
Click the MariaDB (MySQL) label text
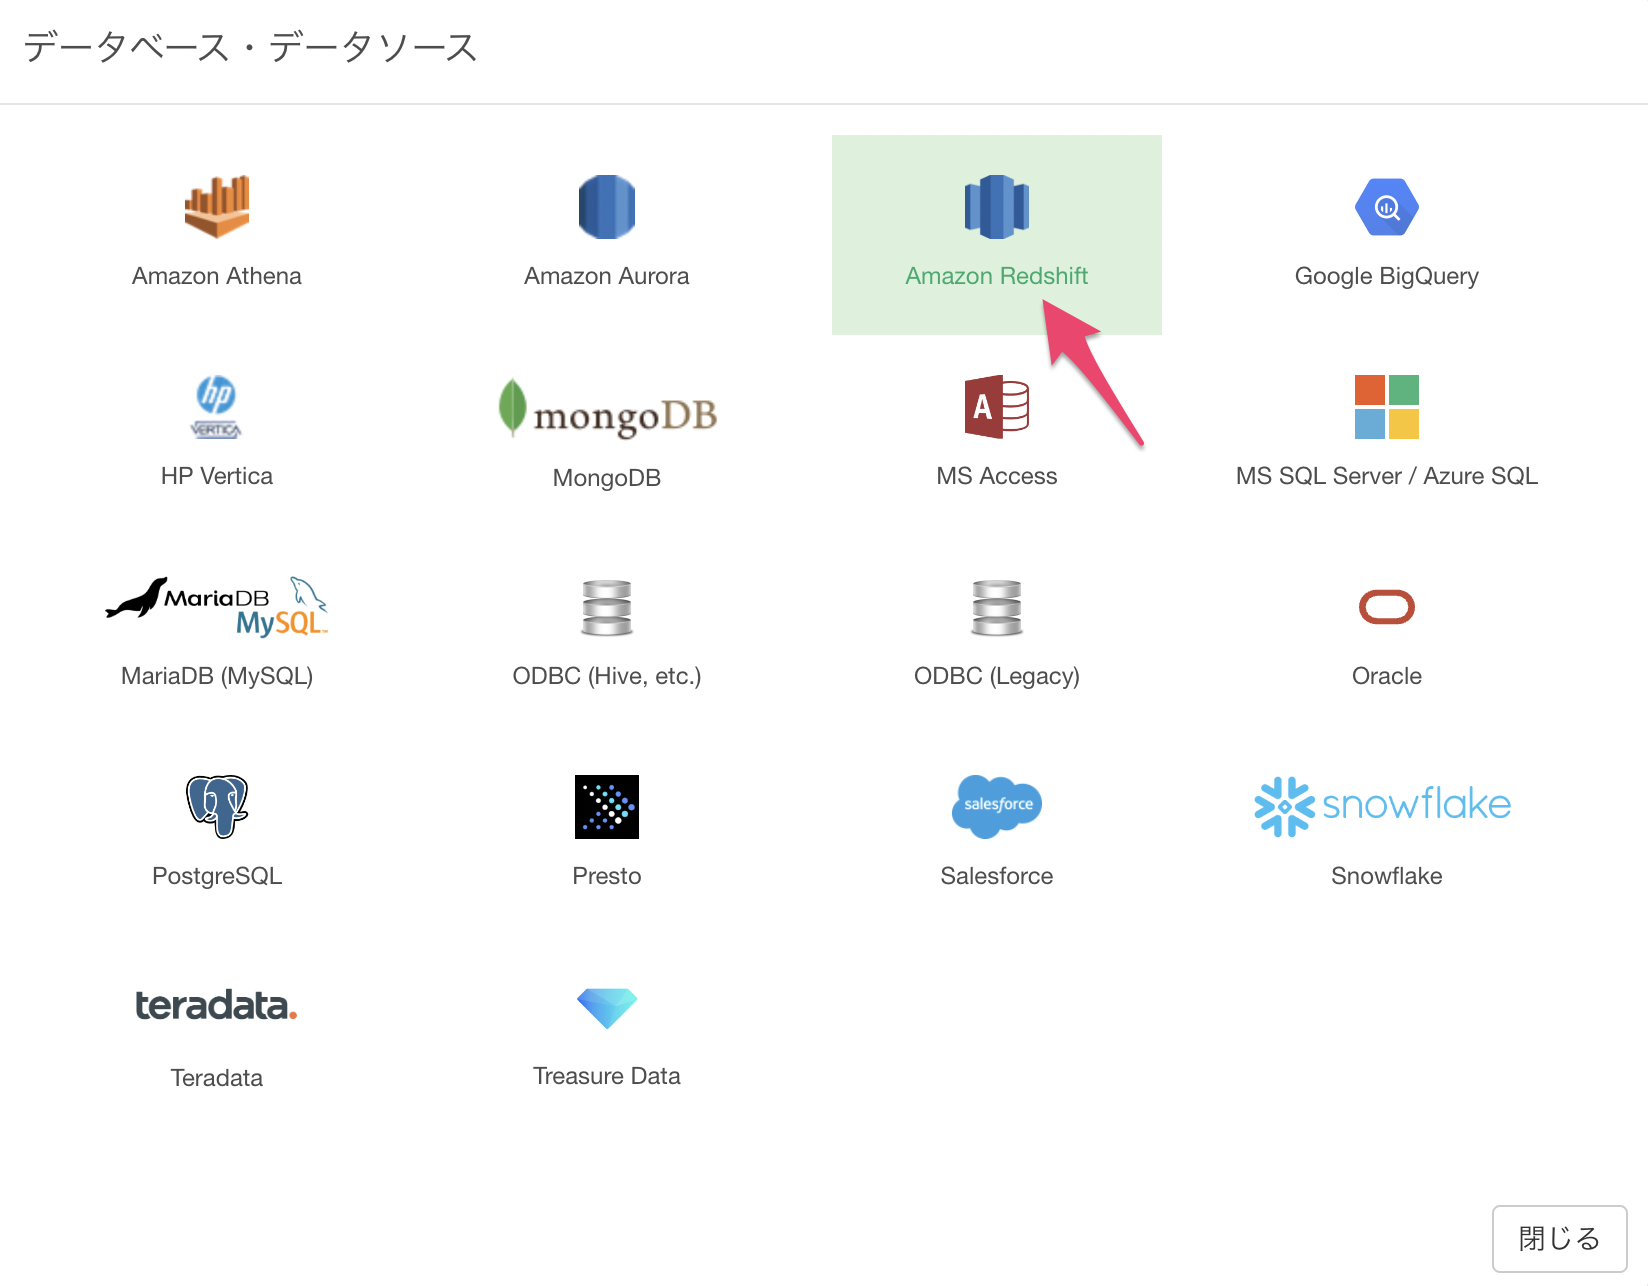pos(217,677)
